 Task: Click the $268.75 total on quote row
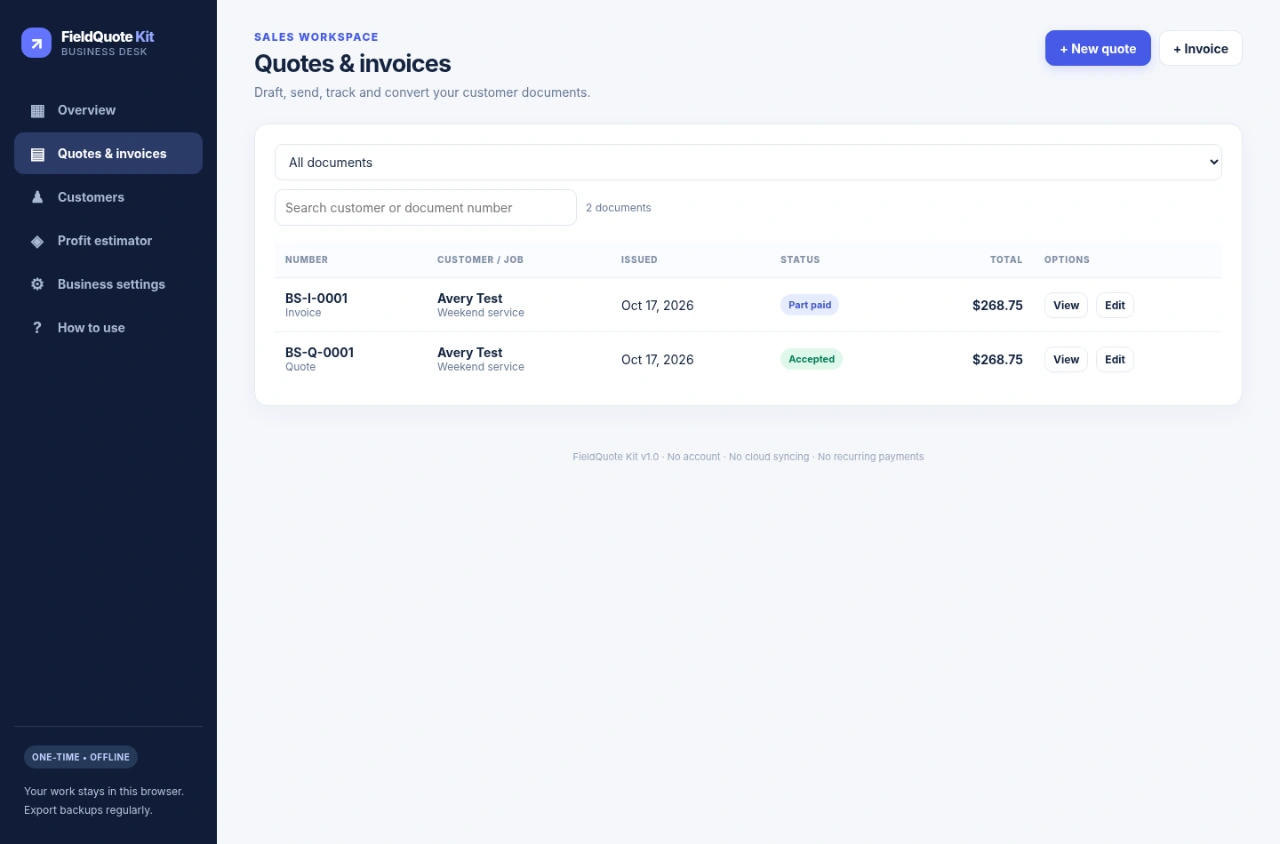coord(997,359)
